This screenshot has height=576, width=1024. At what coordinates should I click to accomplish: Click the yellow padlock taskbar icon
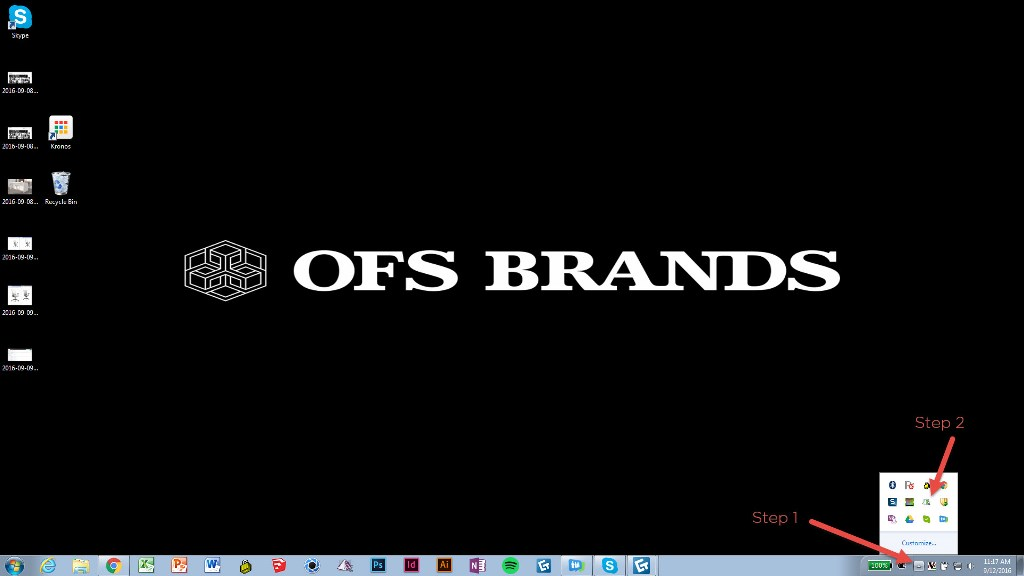(246, 566)
